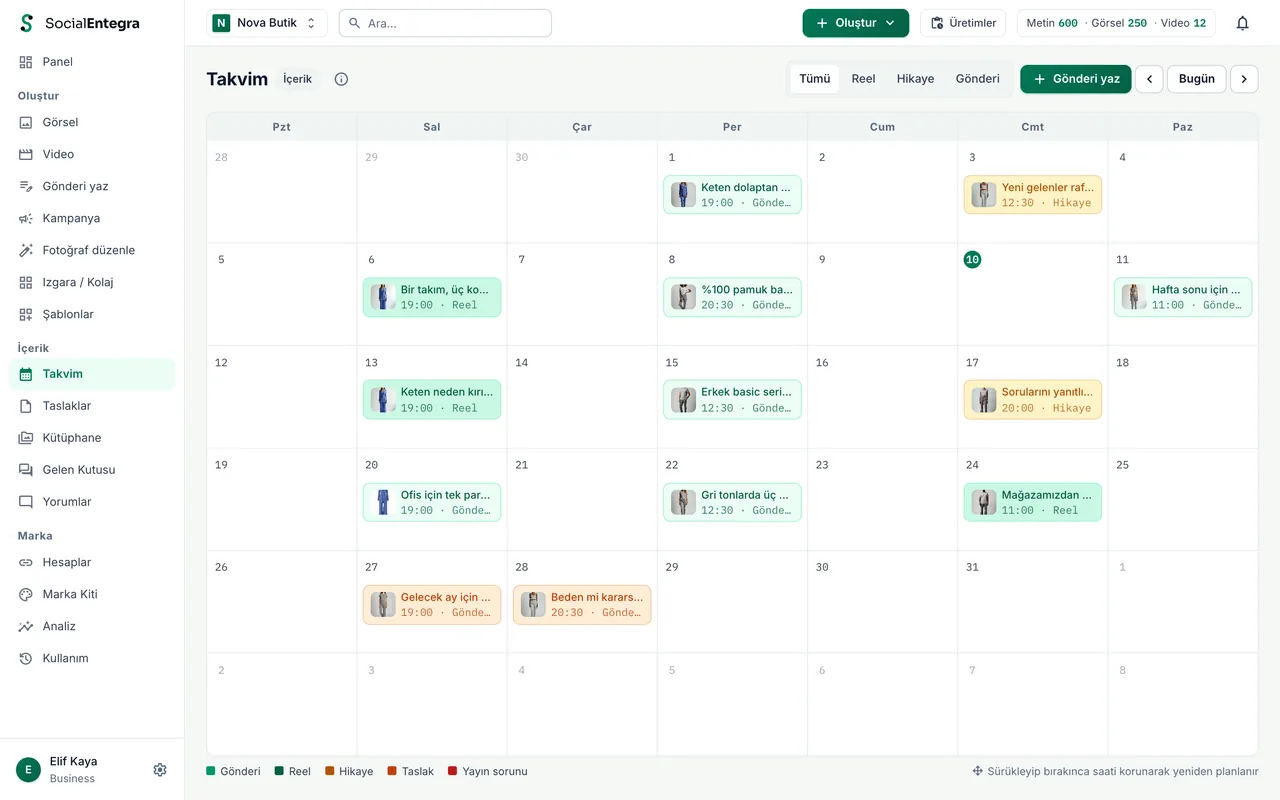1280x800 pixels.
Task: Go to previous month with left chevron
Action: click(1149, 79)
